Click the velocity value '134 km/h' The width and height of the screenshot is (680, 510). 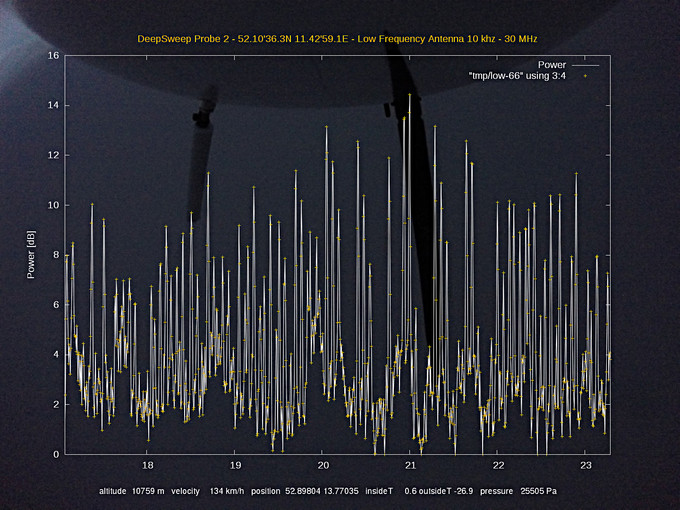tap(227, 491)
